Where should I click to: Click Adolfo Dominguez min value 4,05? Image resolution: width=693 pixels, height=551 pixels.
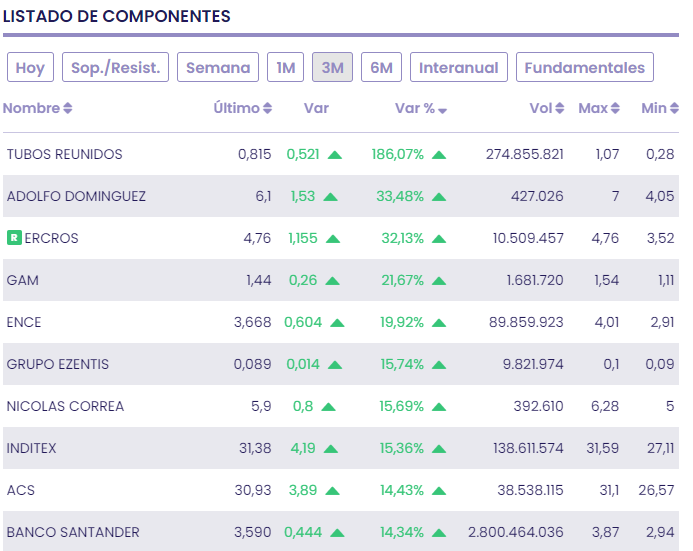pyautogui.click(x=660, y=196)
